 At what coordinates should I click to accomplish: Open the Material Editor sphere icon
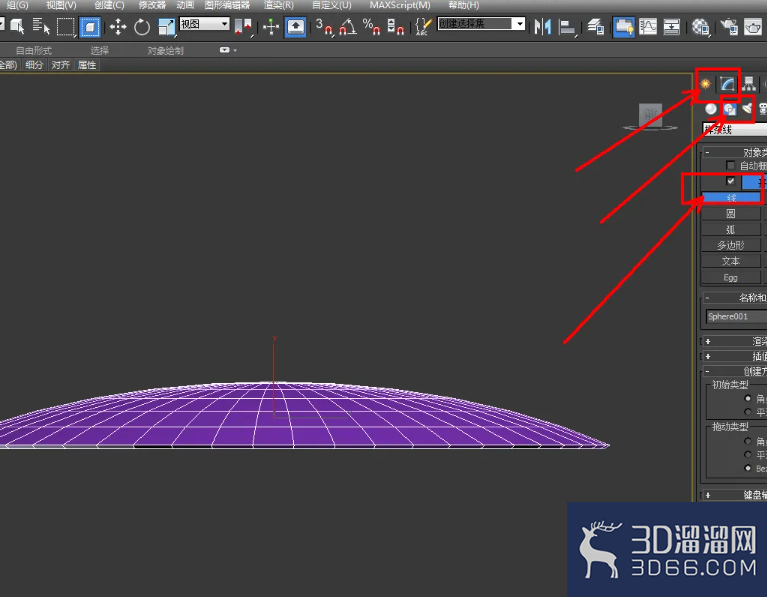tap(700, 26)
